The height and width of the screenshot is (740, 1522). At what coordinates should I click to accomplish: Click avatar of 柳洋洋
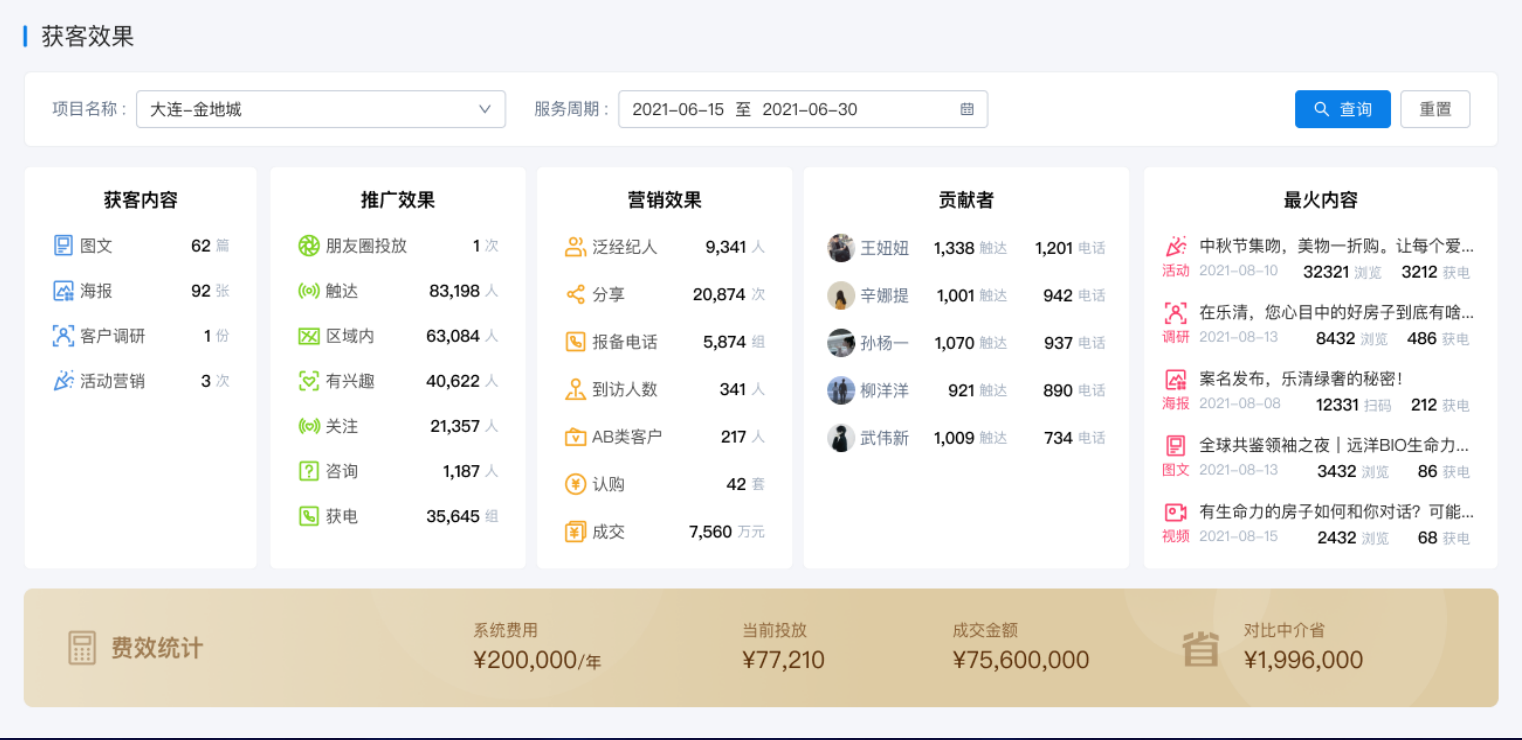(x=841, y=390)
